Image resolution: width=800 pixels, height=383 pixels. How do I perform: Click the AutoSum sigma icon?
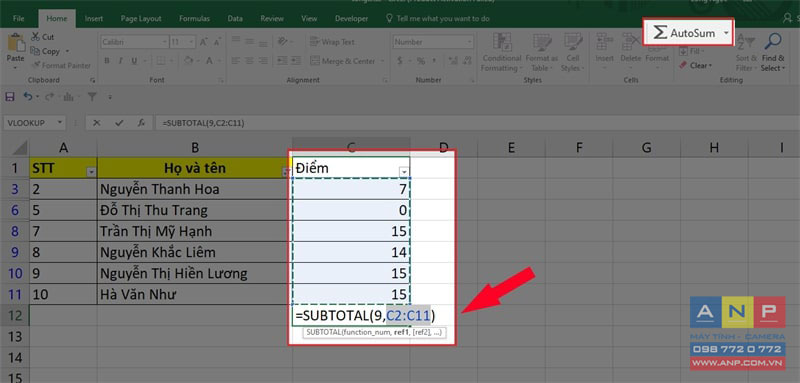(x=661, y=33)
